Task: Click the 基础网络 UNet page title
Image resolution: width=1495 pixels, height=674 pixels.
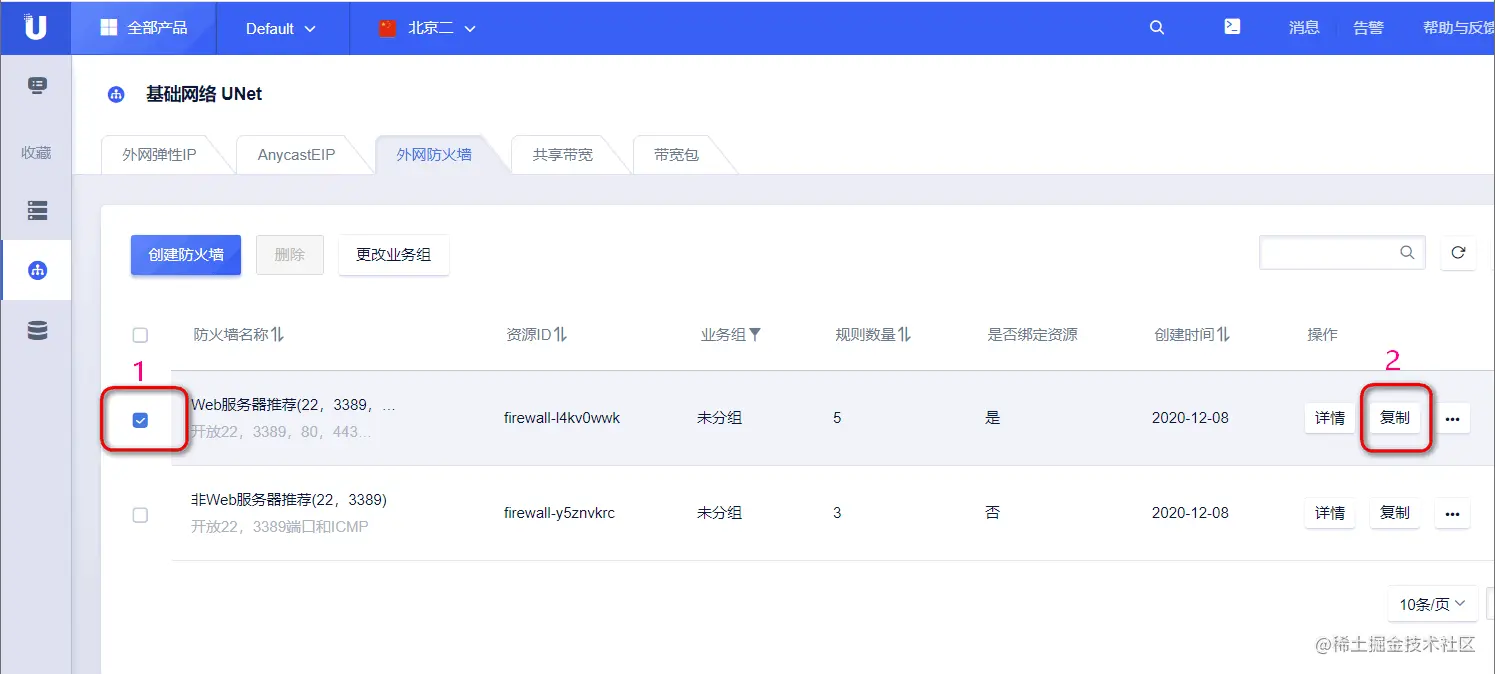Action: 204,94
